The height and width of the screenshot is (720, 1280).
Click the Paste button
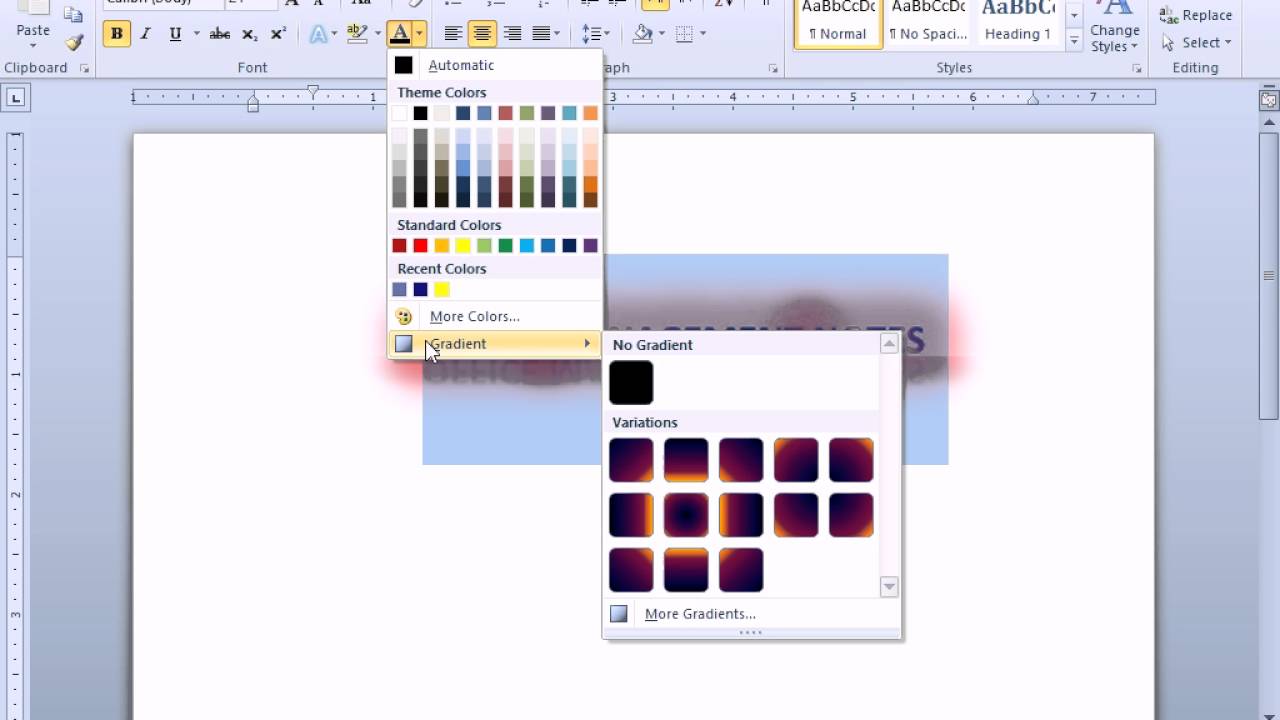point(32,26)
